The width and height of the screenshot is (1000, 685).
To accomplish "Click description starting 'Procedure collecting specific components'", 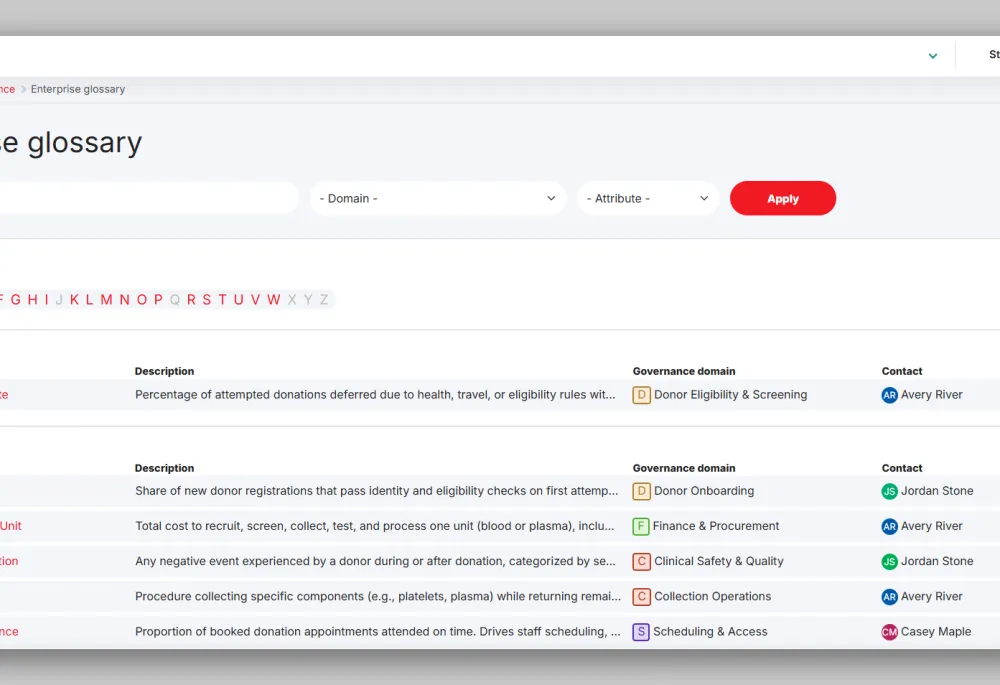I will [x=378, y=596].
